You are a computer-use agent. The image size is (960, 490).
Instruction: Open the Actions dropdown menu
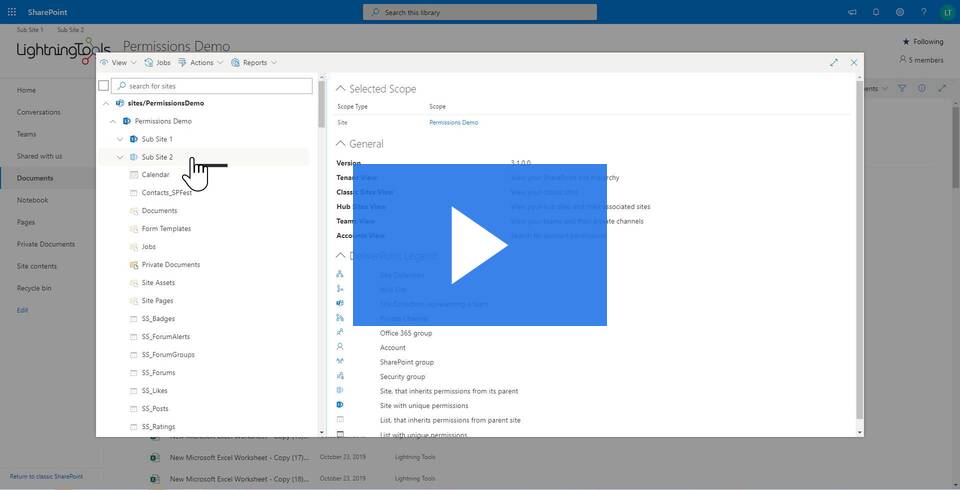201,62
